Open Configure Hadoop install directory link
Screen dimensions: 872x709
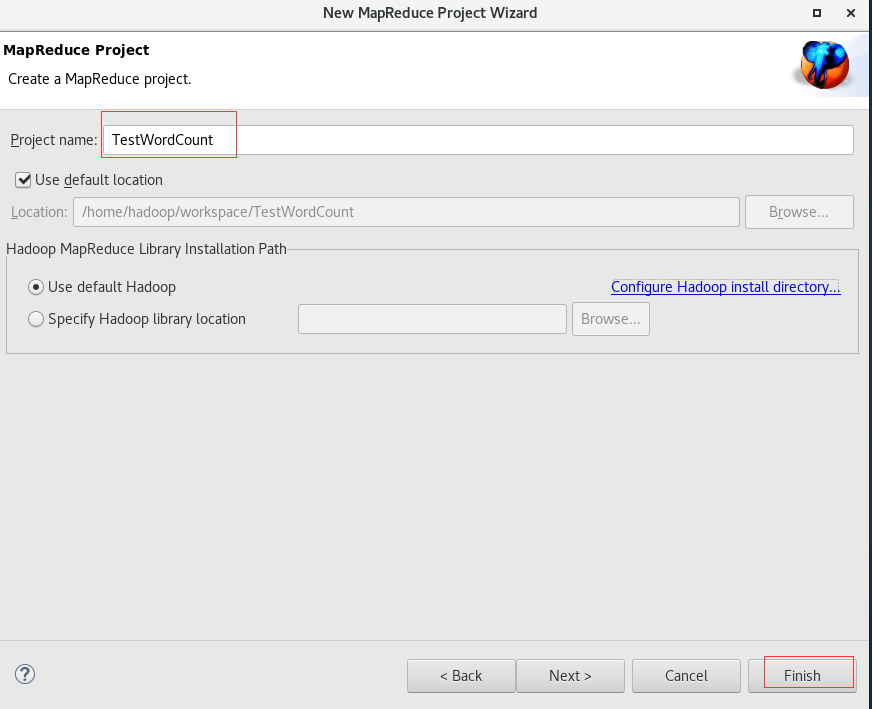[725, 287]
